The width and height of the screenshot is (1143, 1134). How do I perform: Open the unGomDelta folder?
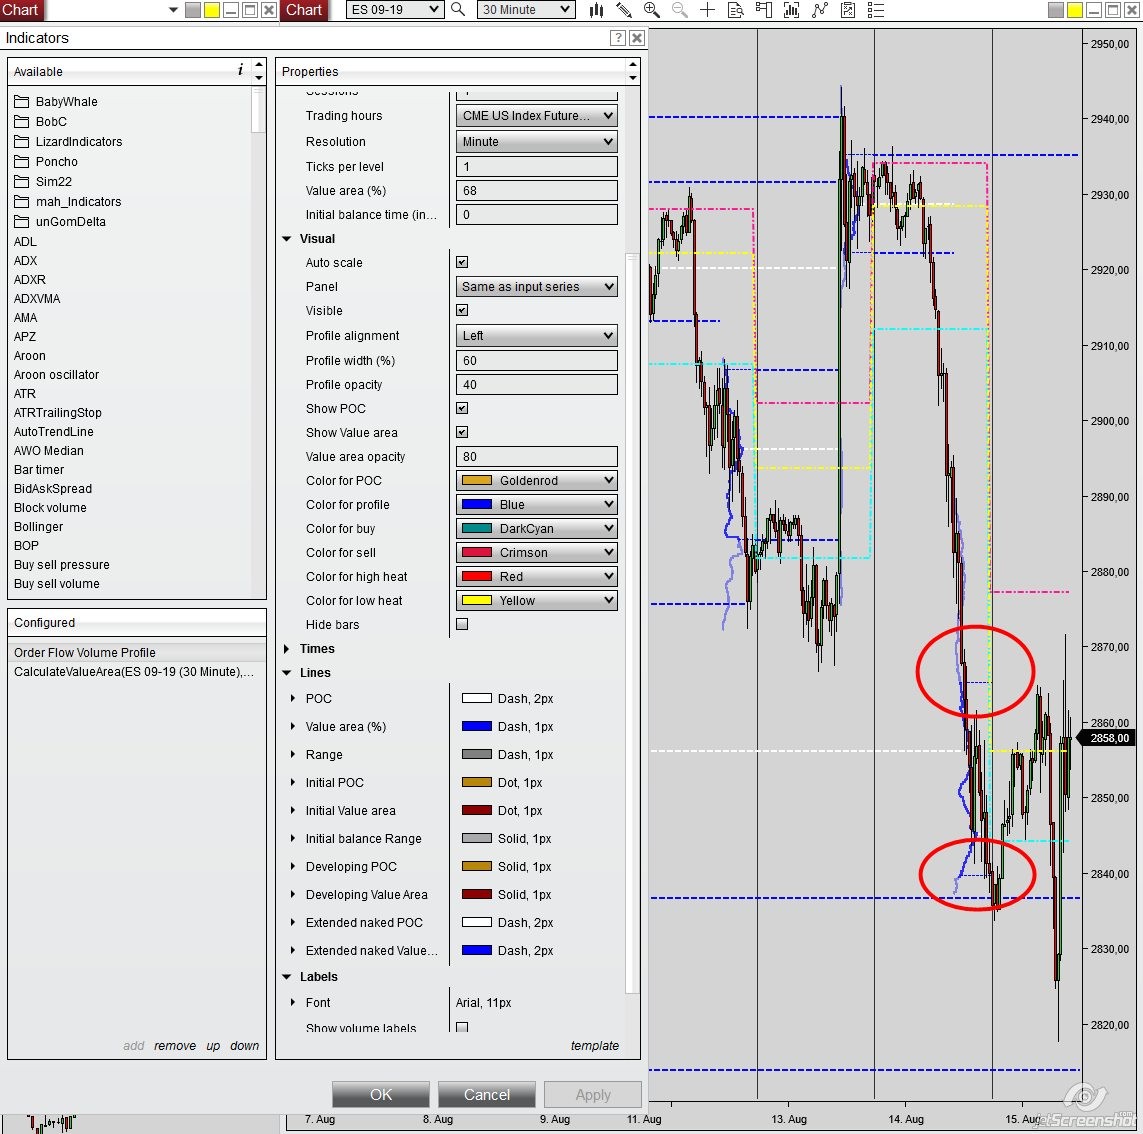tap(60, 222)
